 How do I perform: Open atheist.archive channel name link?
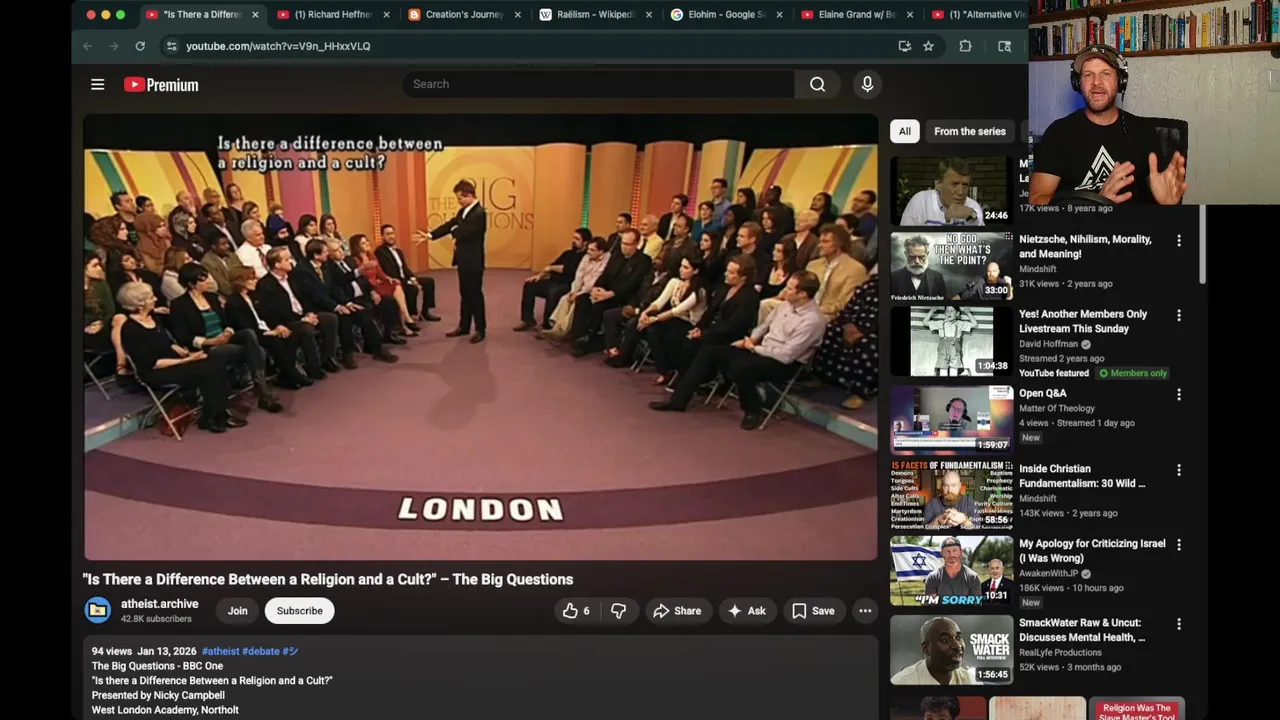coord(159,604)
